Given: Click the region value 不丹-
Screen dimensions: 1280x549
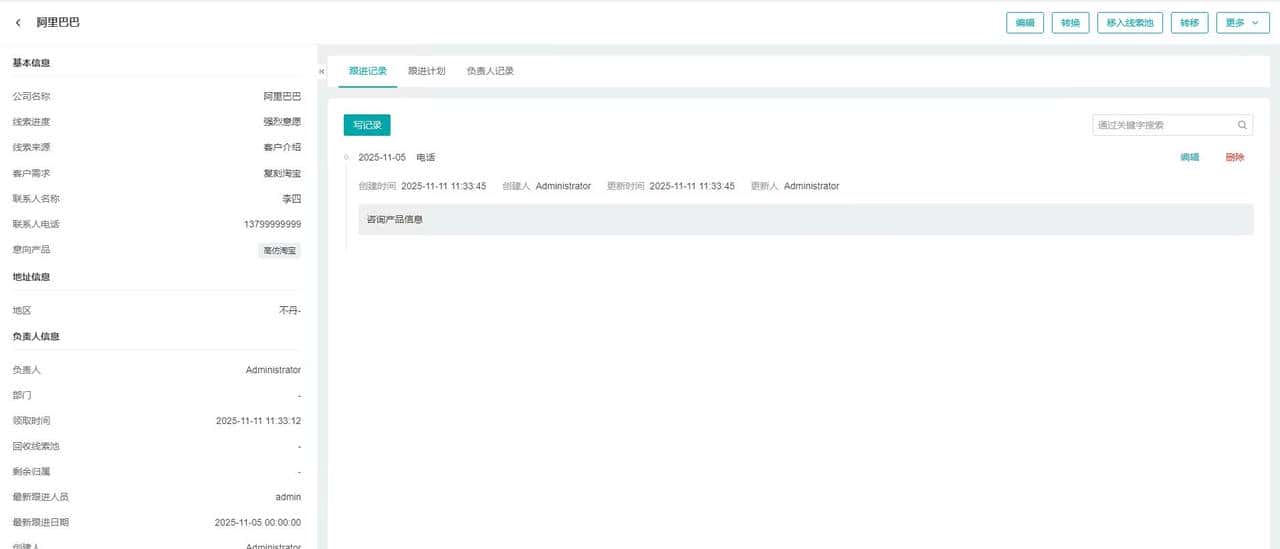Looking at the screenshot, I should coord(290,311).
